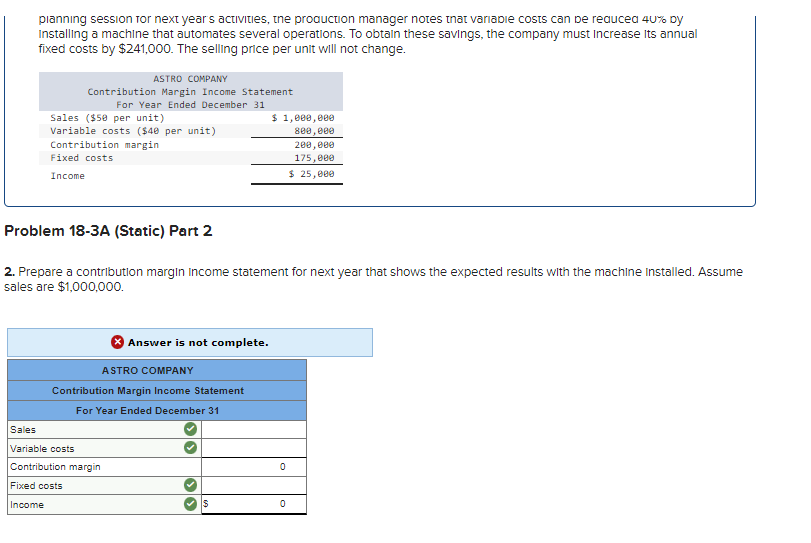811x543 pixels.
Task: Click the Contribution margin value cell showing 0
Action: 254,466
